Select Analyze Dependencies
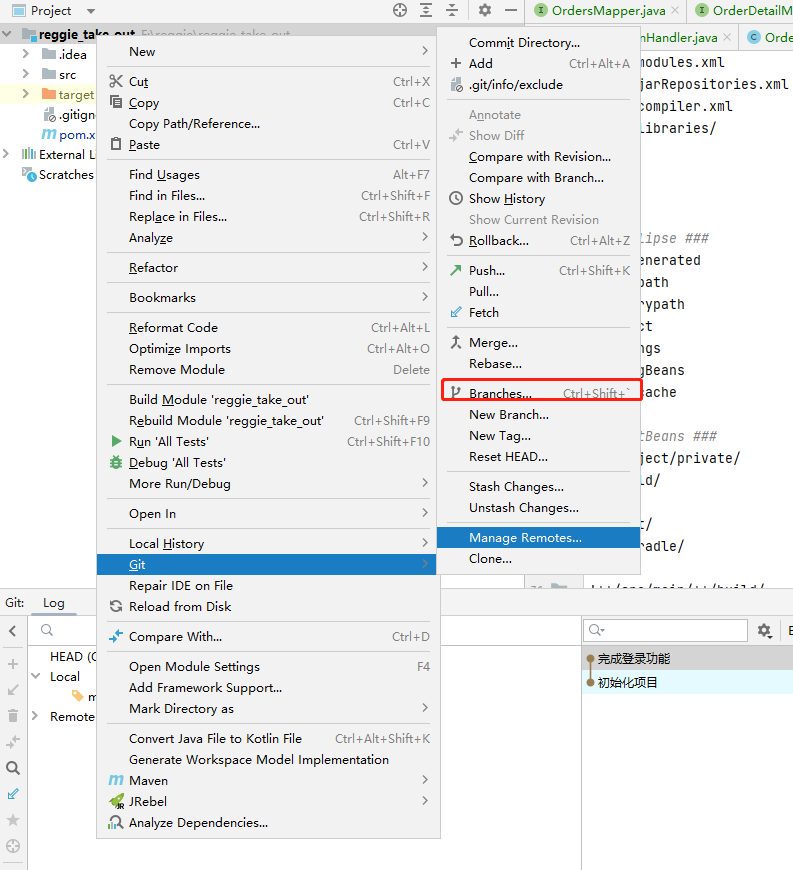This screenshot has width=793, height=870. pos(269,823)
